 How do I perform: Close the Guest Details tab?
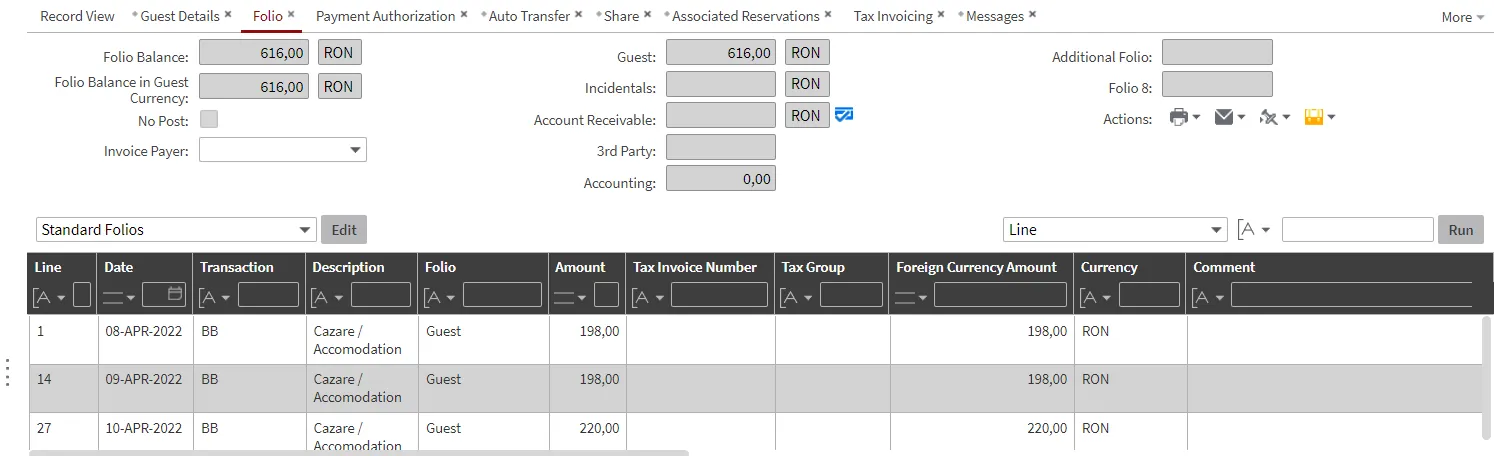pos(228,15)
